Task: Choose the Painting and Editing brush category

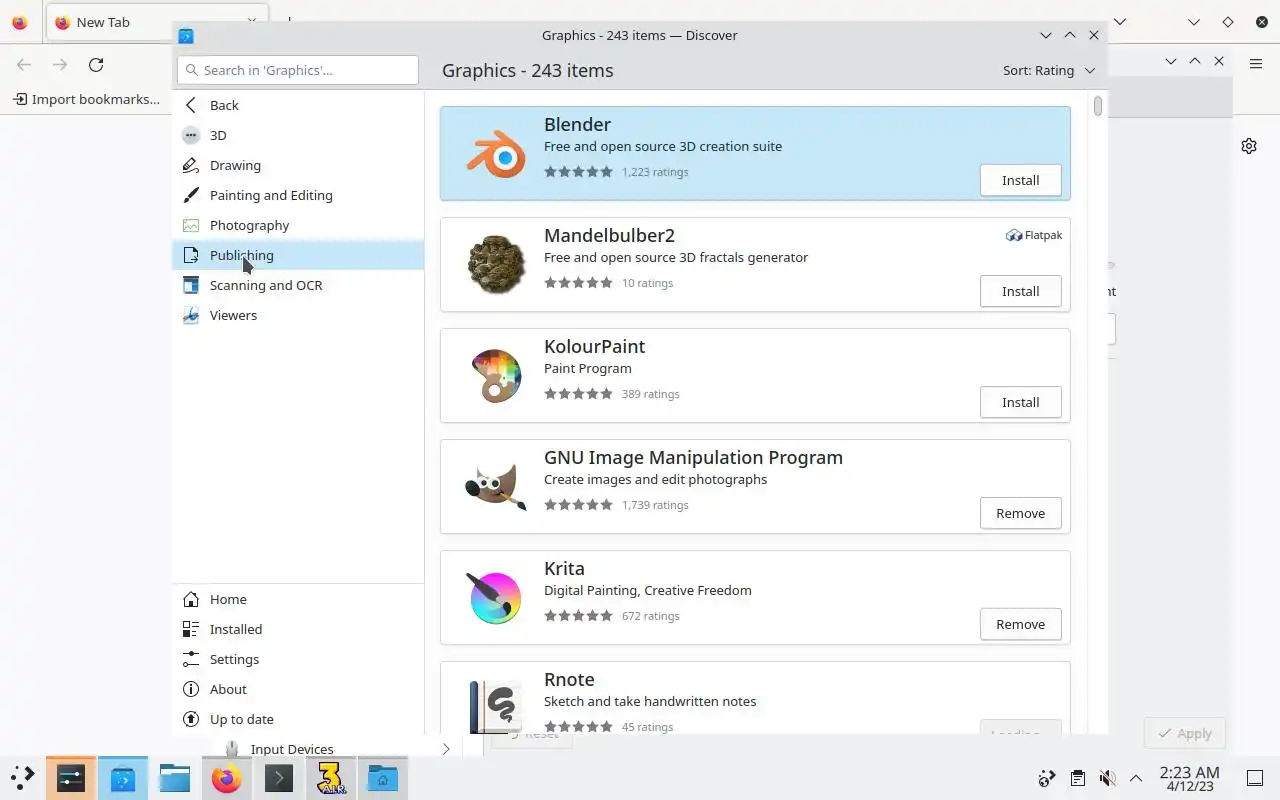Action: click(298, 195)
